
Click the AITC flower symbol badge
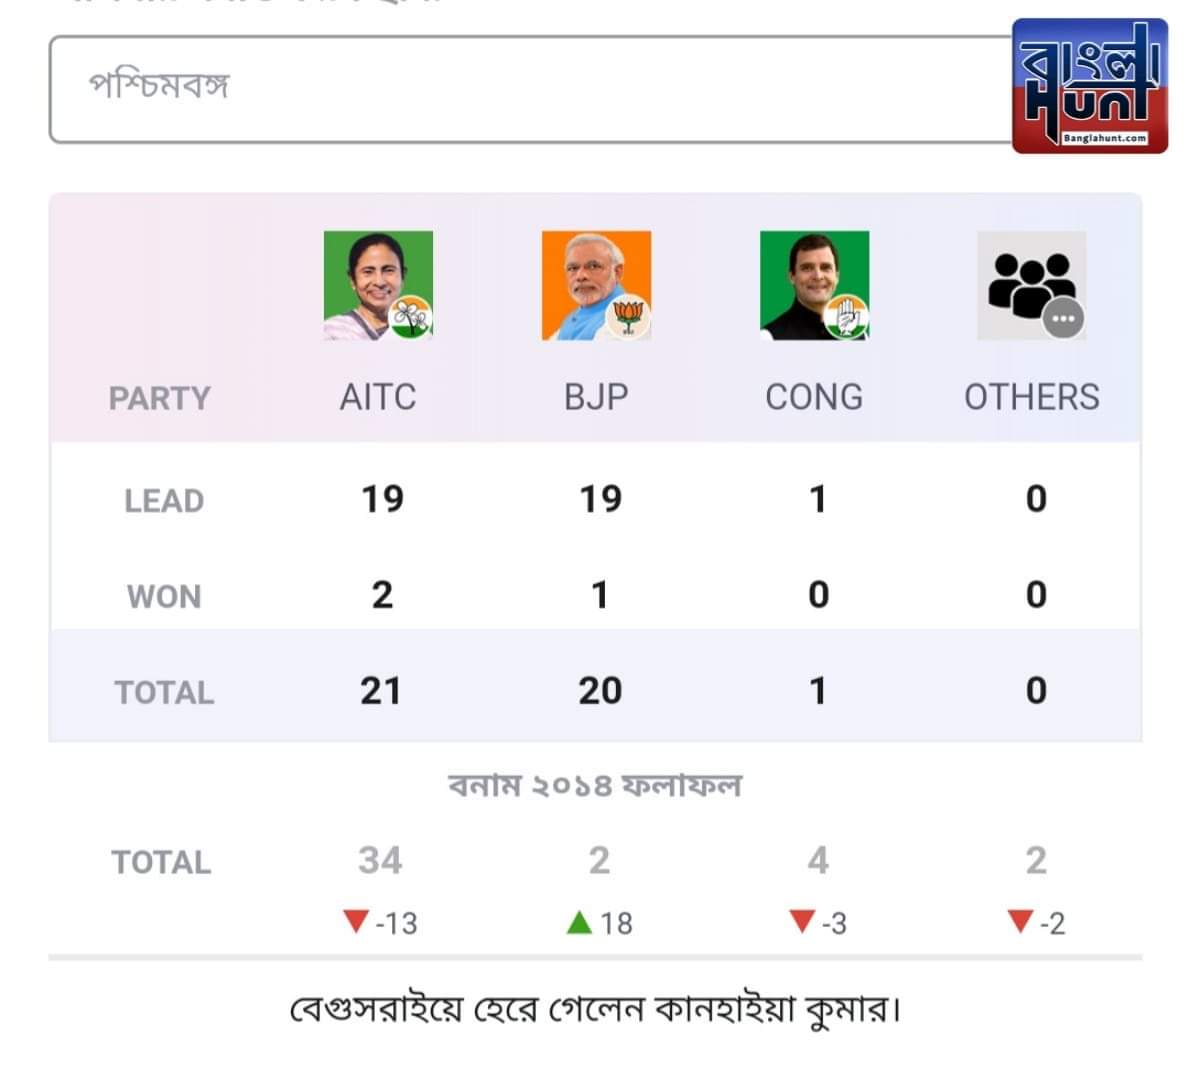pos(410,316)
